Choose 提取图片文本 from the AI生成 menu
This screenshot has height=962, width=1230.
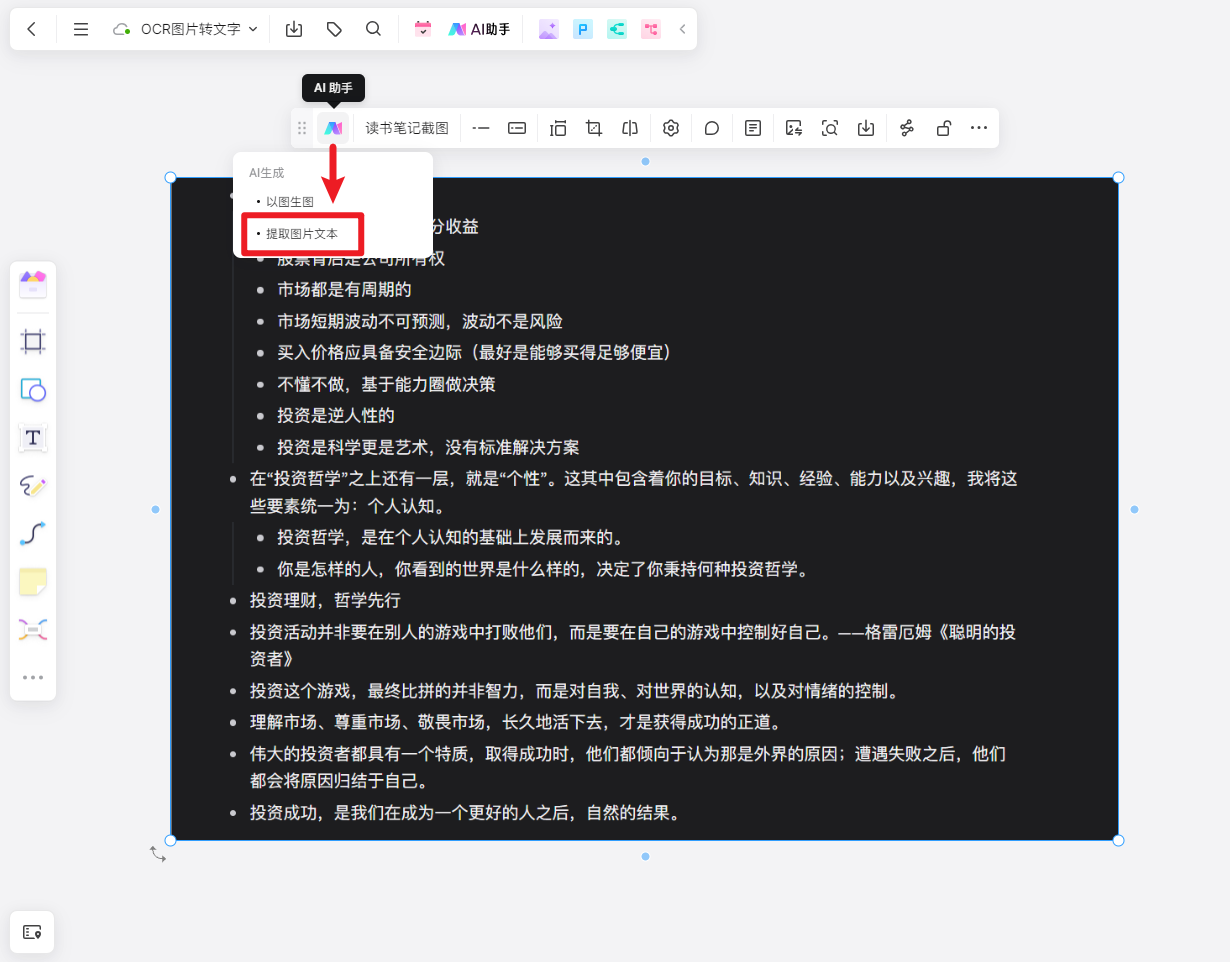pos(302,233)
